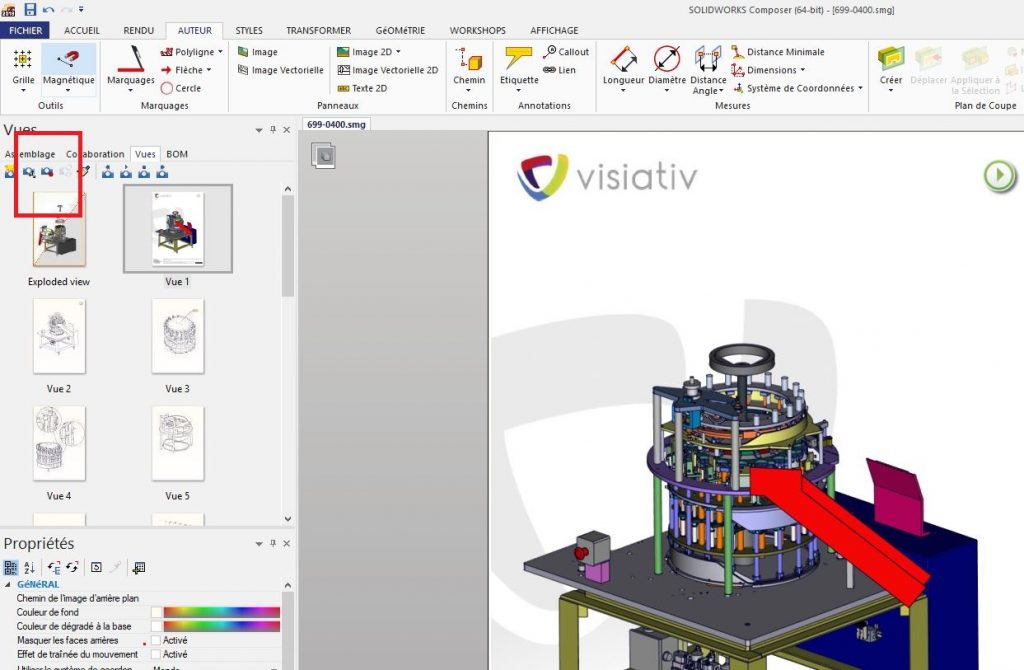Screen dimensions: 1024x670
Task: Insert an Image Vectorielle panel
Action: click(x=281, y=70)
